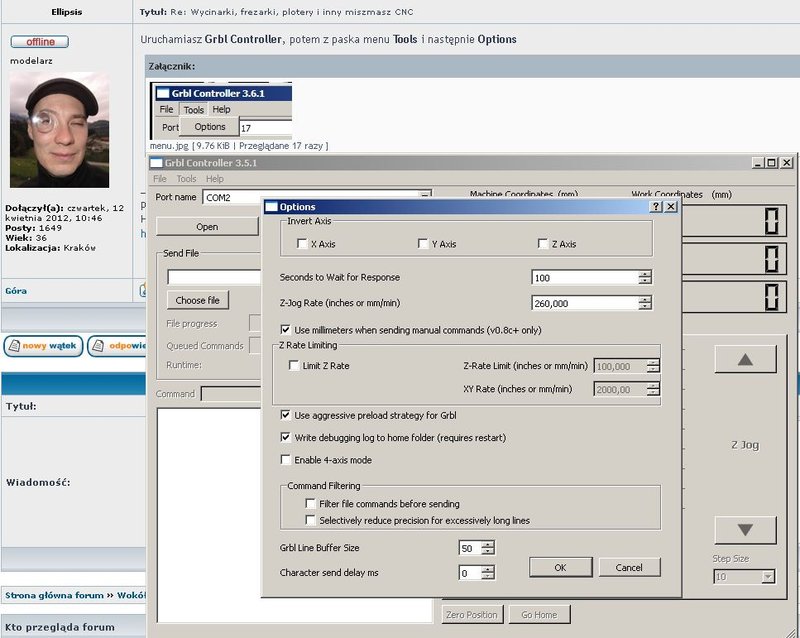
Task: Uncheck 'Use millimeters when sending manual commands'
Action: [x=286, y=330]
